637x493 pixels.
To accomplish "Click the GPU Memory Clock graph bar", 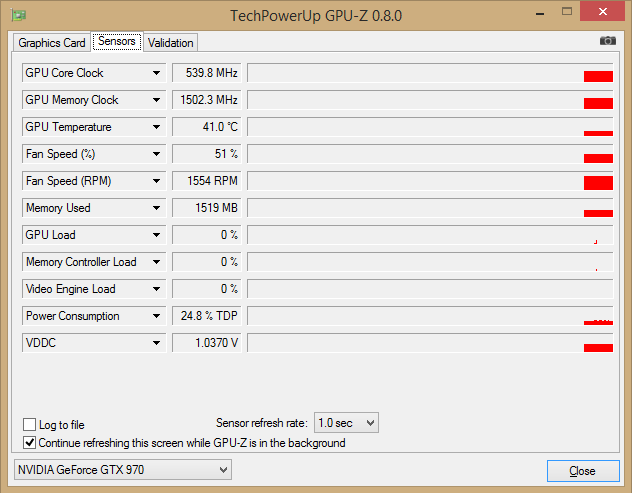I will 430,100.
